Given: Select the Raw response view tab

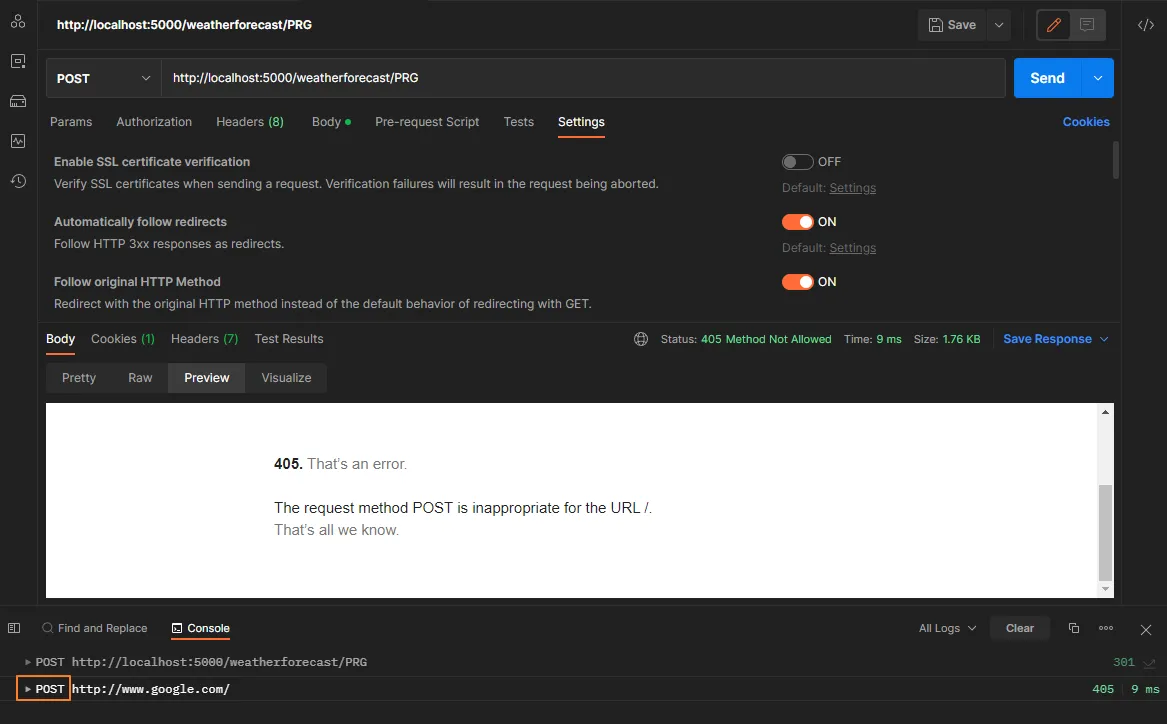Looking at the screenshot, I should pos(140,378).
